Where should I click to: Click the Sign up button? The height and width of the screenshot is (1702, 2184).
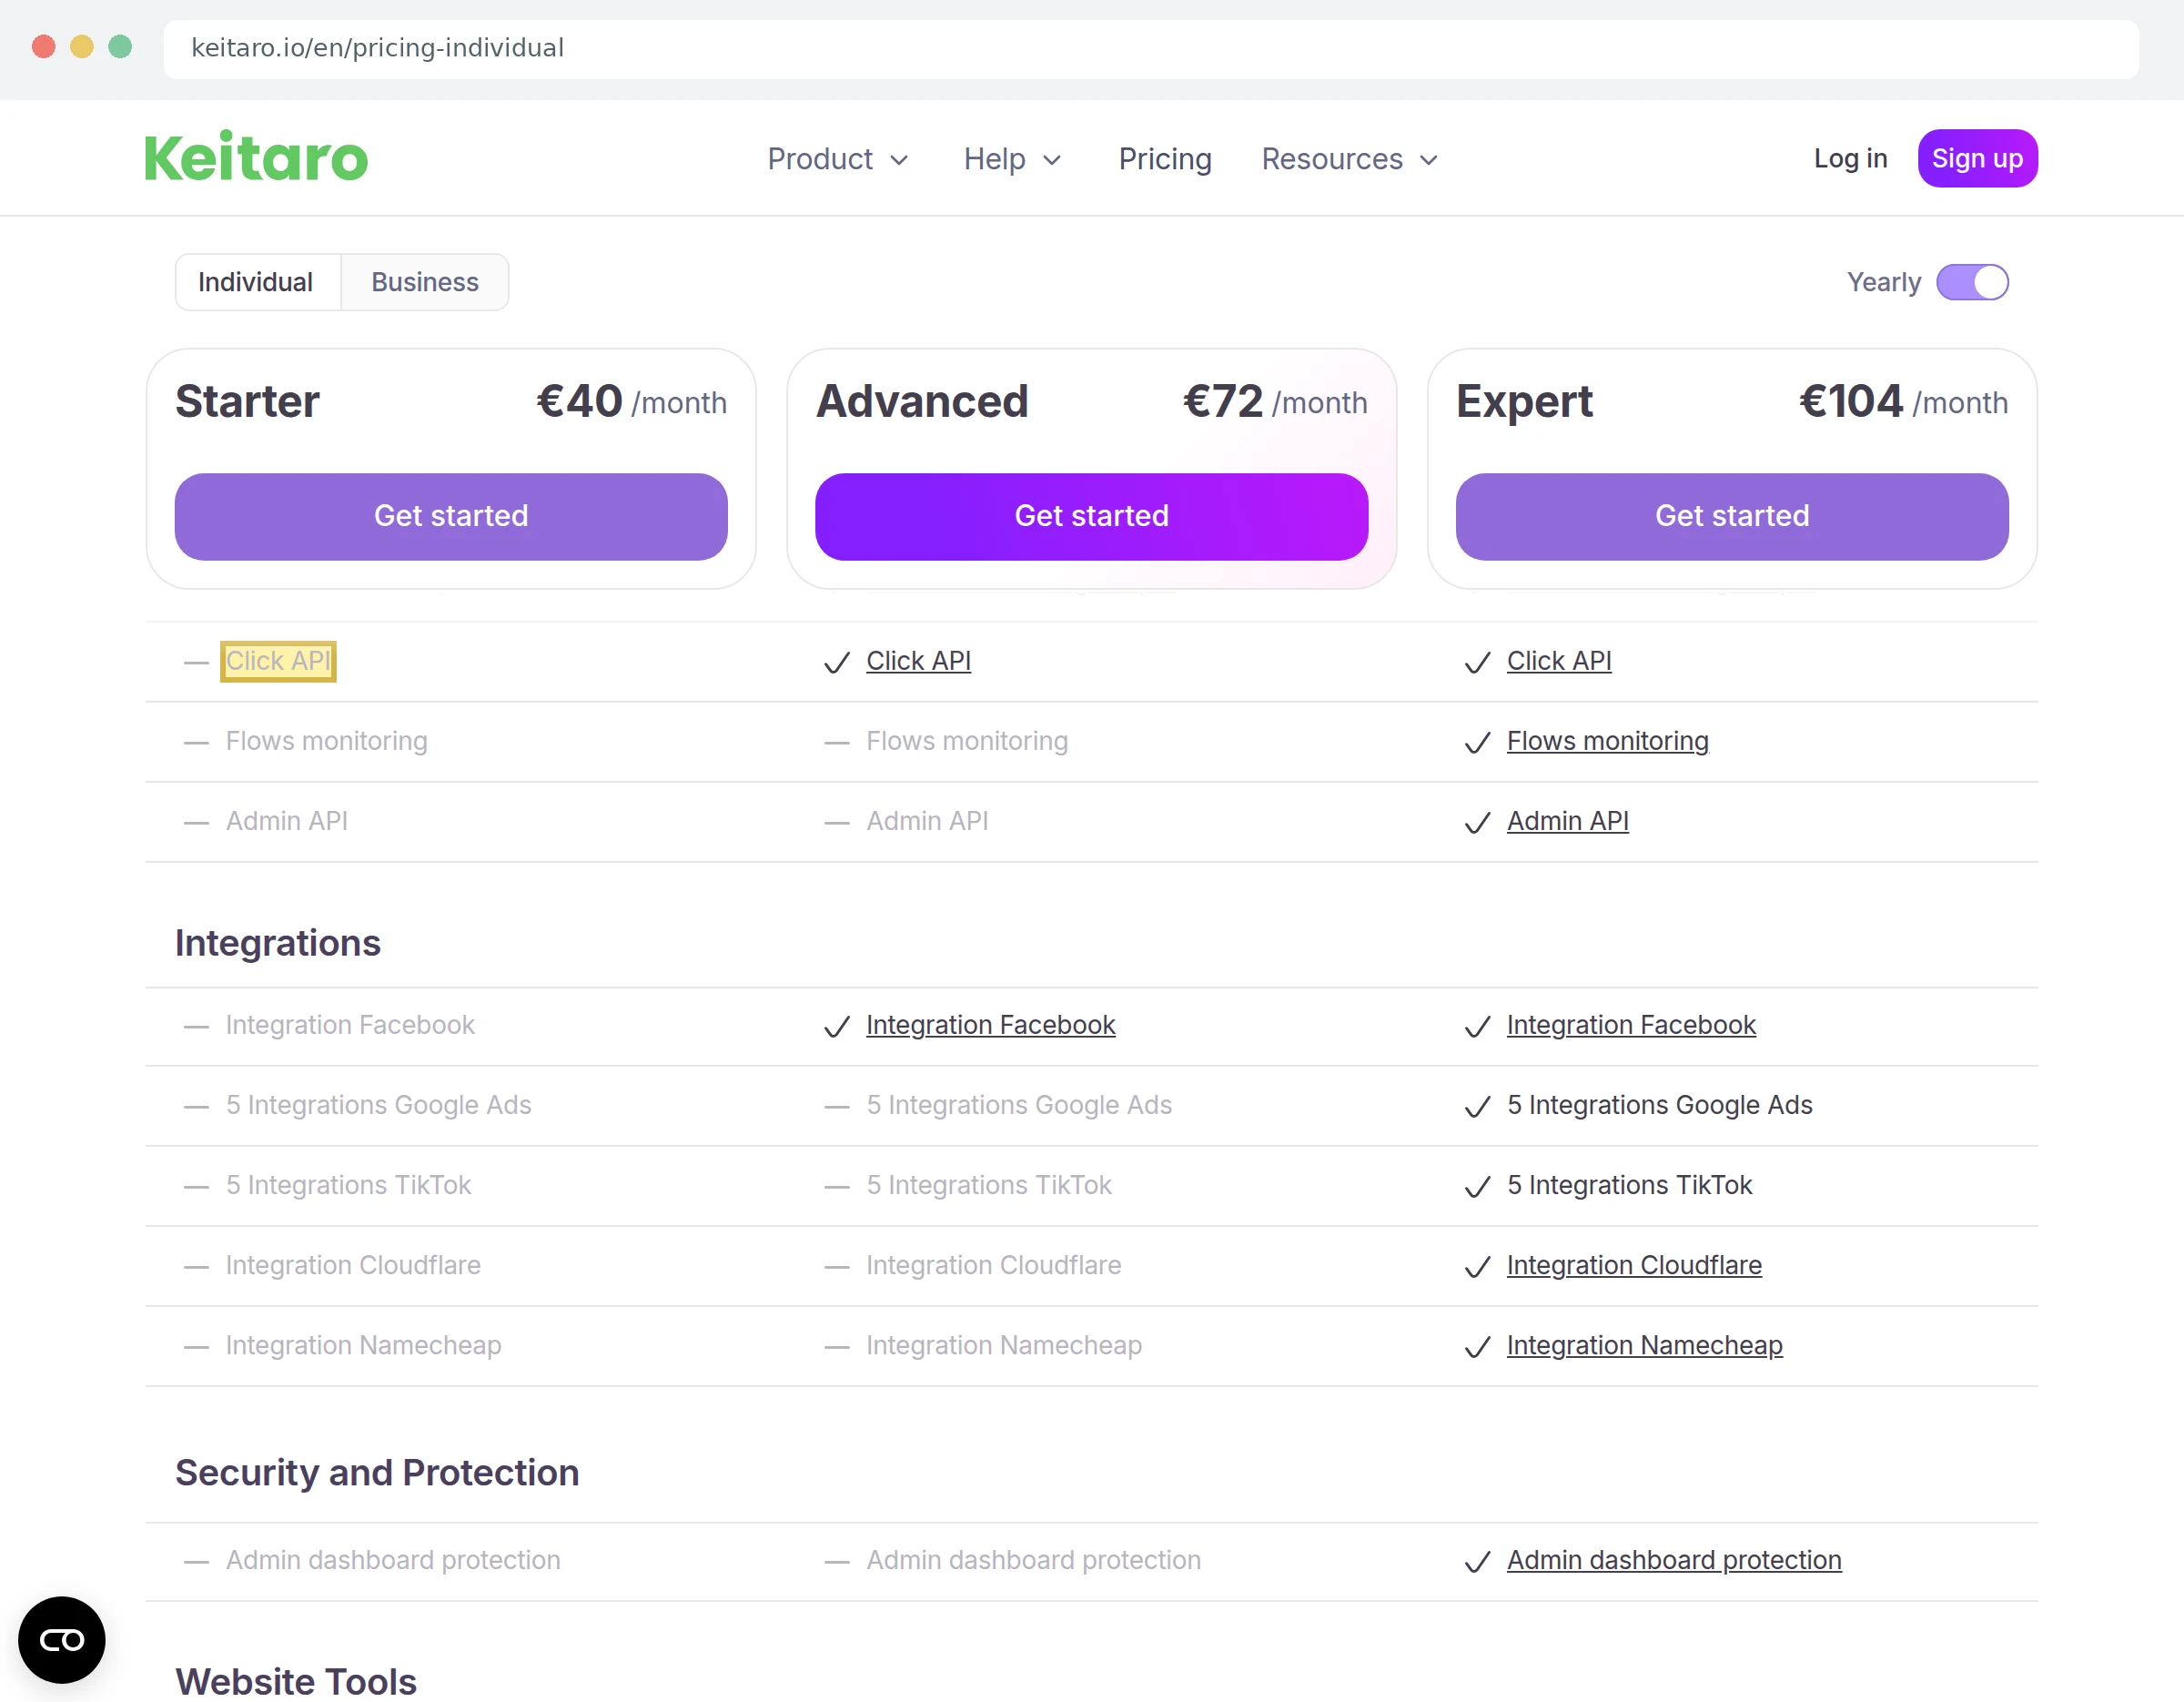(x=1977, y=158)
